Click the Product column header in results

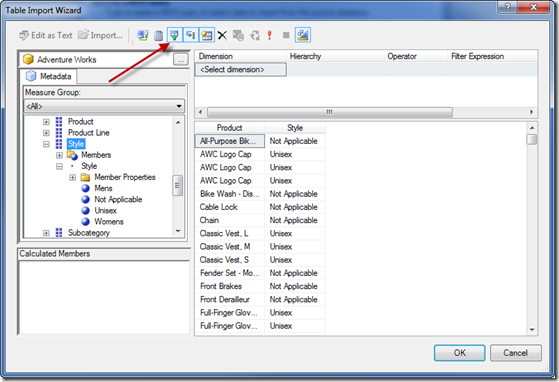click(x=230, y=128)
